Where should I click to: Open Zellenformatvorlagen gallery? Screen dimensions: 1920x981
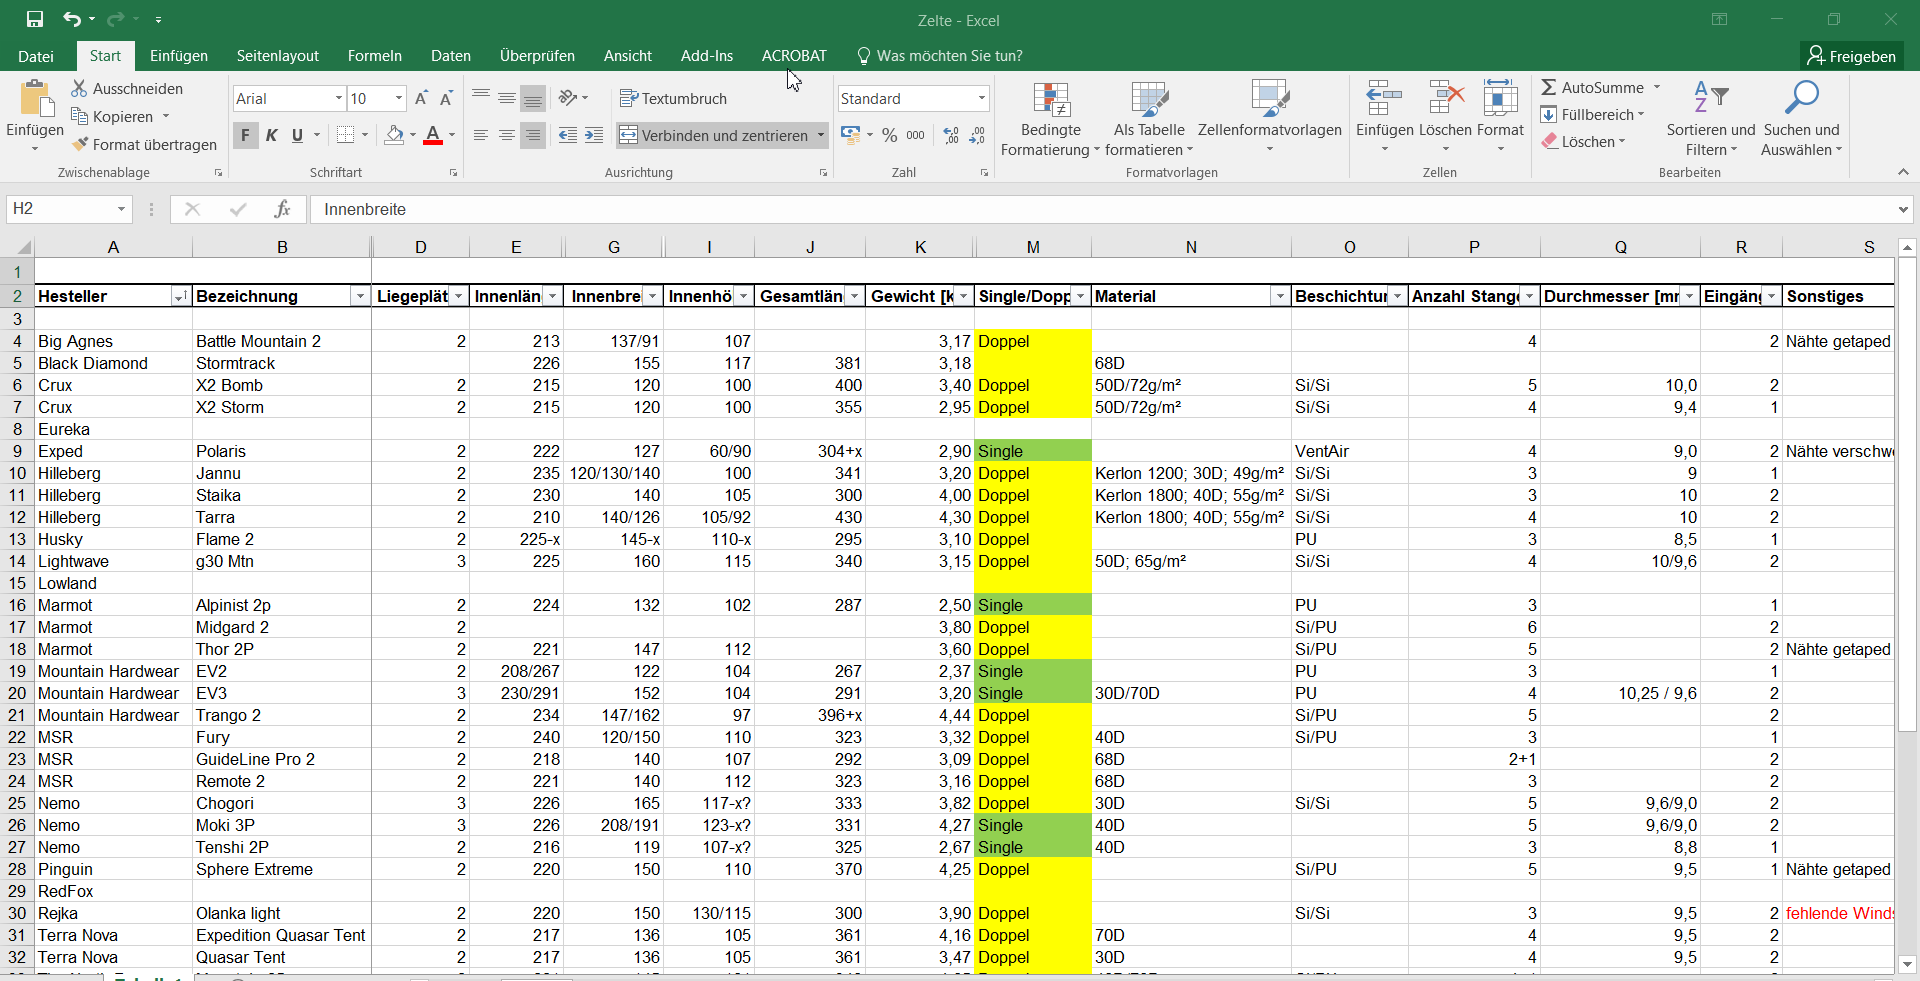[1270, 116]
